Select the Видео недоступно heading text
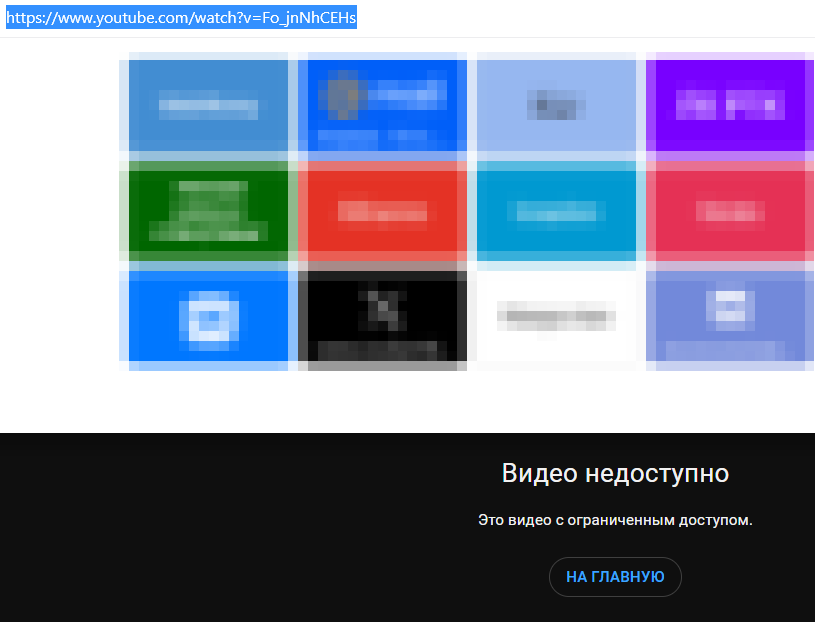Viewport: 815px width, 622px height. click(615, 472)
